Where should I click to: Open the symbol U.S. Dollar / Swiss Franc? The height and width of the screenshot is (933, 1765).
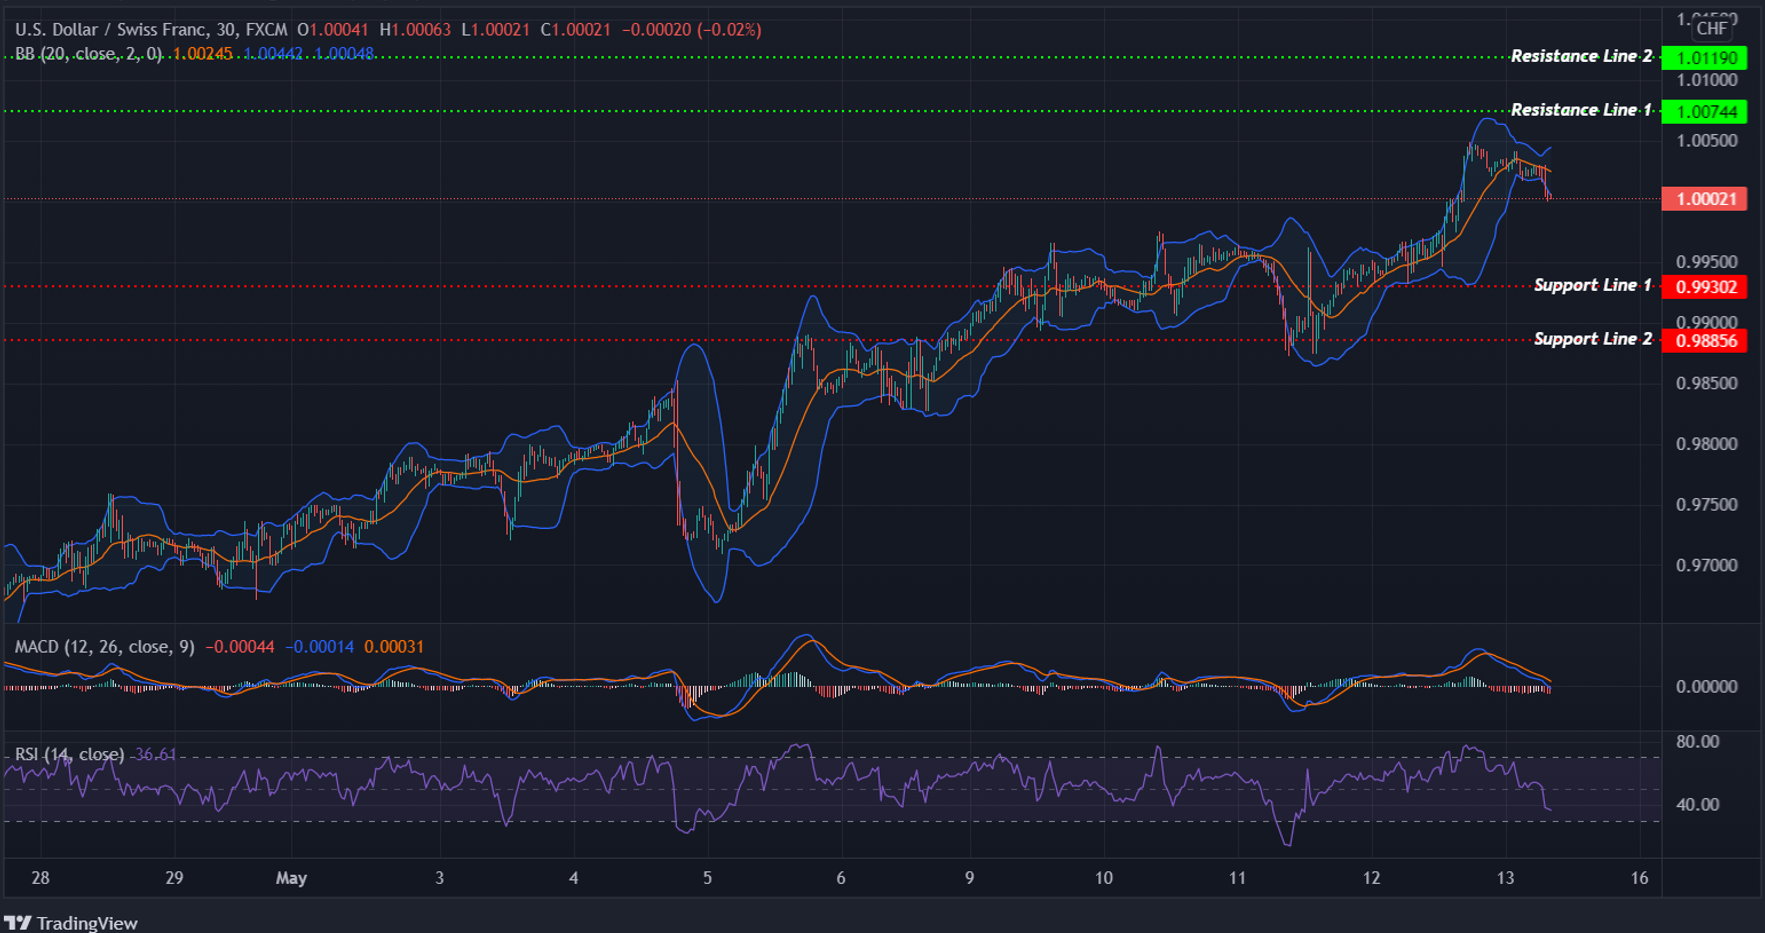pyautogui.click(x=110, y=29)
